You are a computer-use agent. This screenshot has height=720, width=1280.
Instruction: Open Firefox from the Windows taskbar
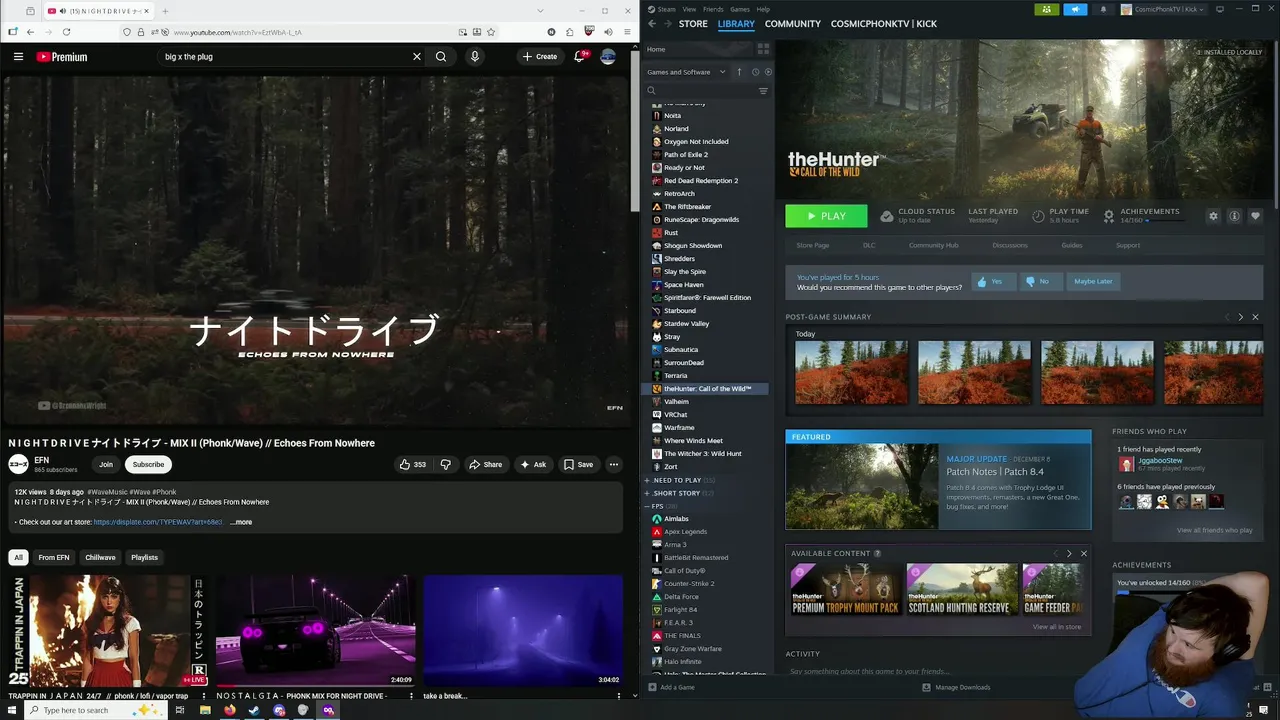point(229,710)
